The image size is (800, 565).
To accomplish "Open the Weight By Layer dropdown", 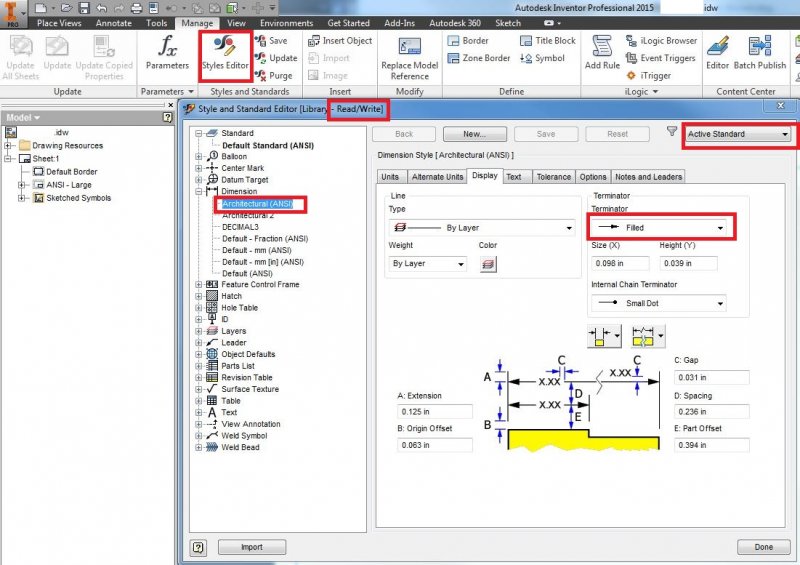I will point(427,264).
